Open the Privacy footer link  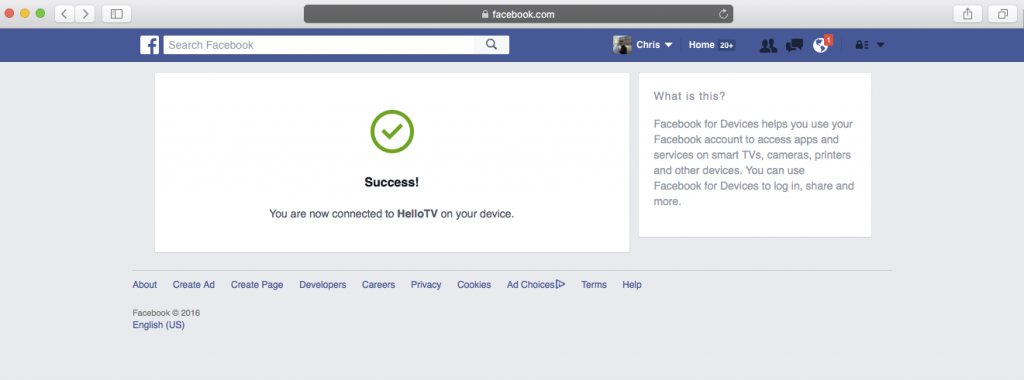[426, 285]
